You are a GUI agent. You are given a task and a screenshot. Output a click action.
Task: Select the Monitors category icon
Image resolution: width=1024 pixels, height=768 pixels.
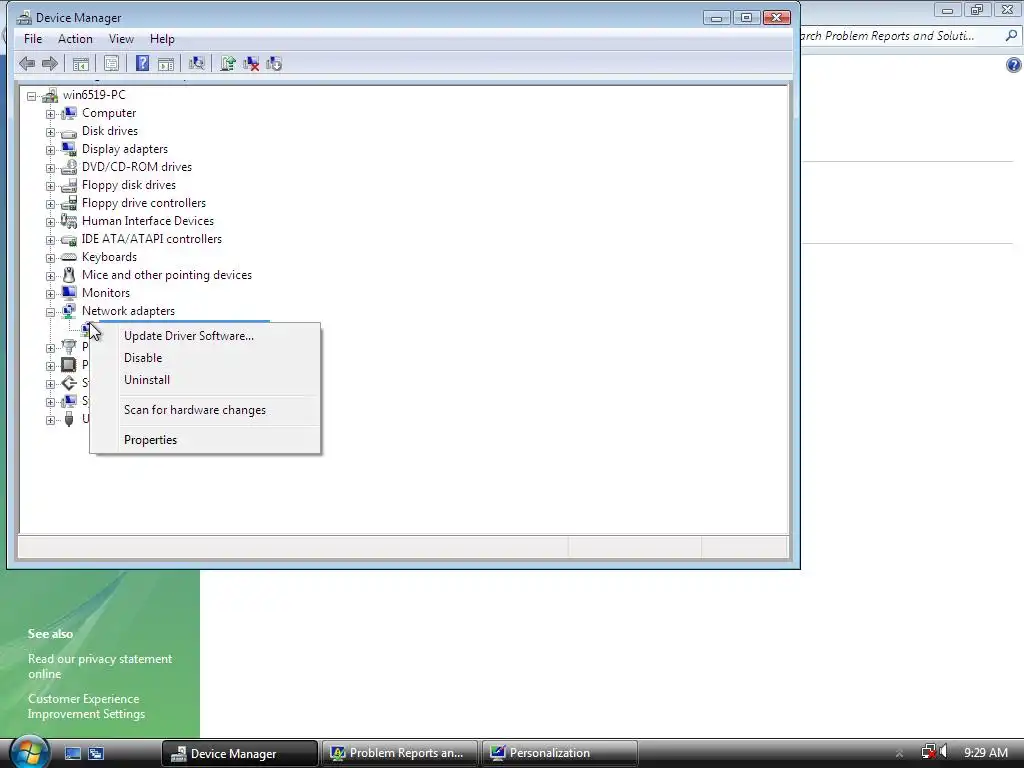[69, 293]
